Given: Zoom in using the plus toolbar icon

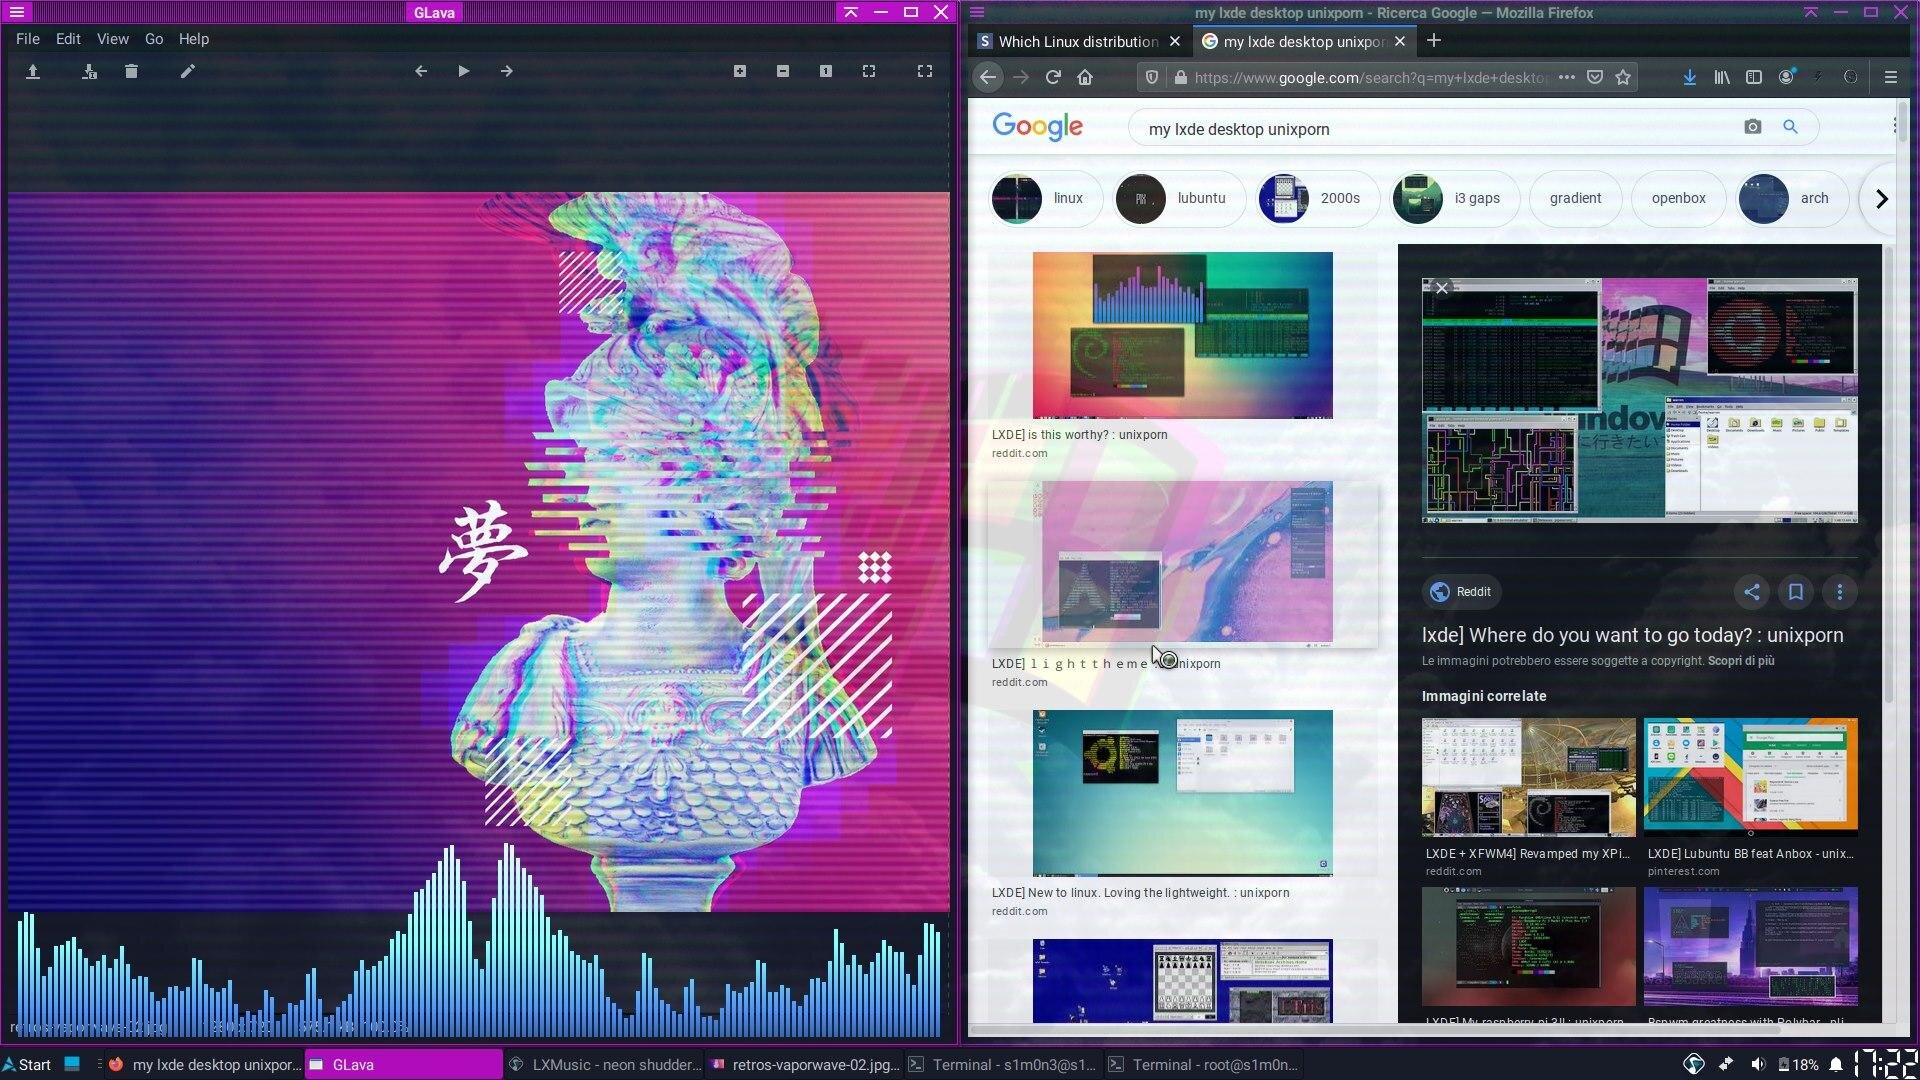Looking at the screenshot, I should (x=739, y=71).
